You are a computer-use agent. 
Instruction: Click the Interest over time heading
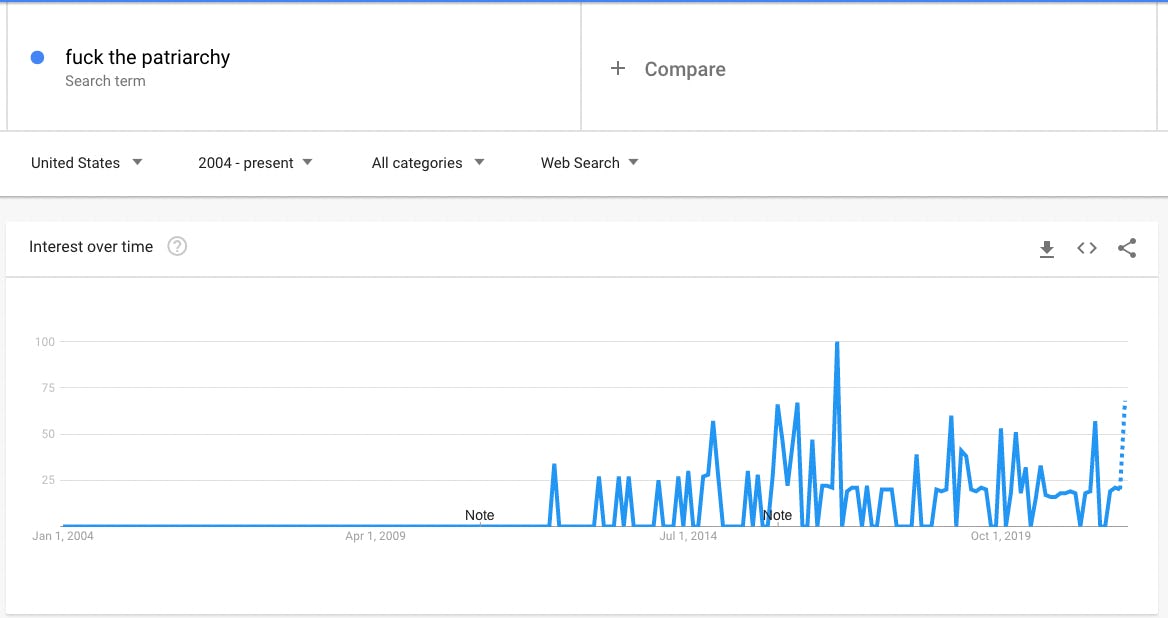pos(91,246)
